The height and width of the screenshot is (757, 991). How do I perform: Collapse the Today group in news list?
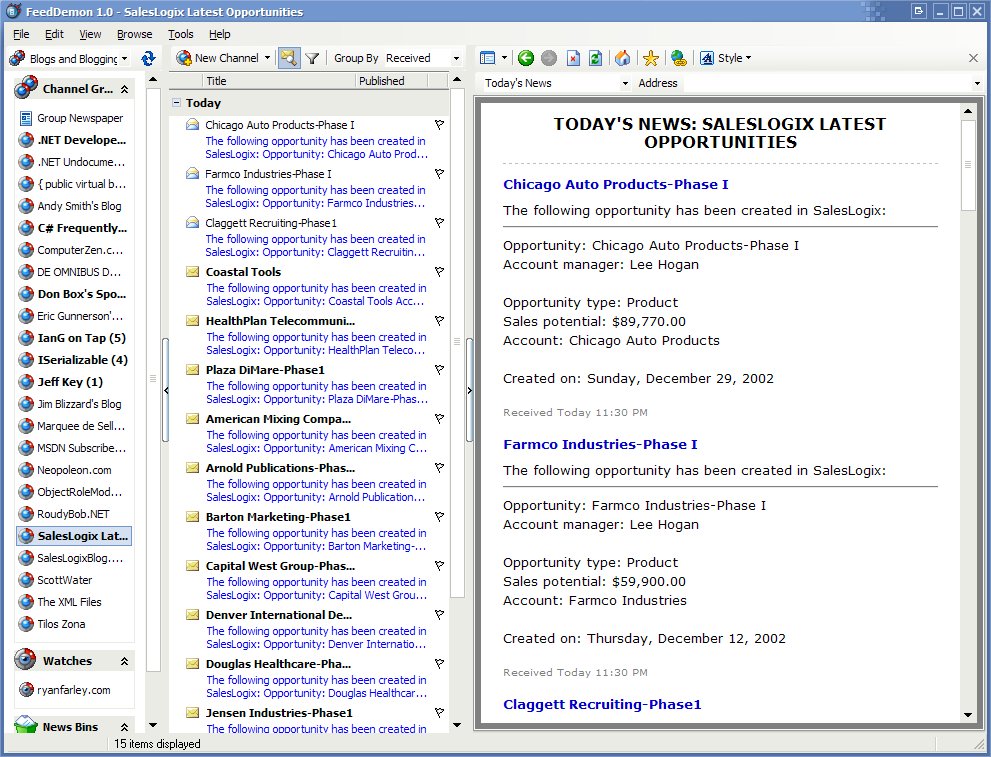176,102
